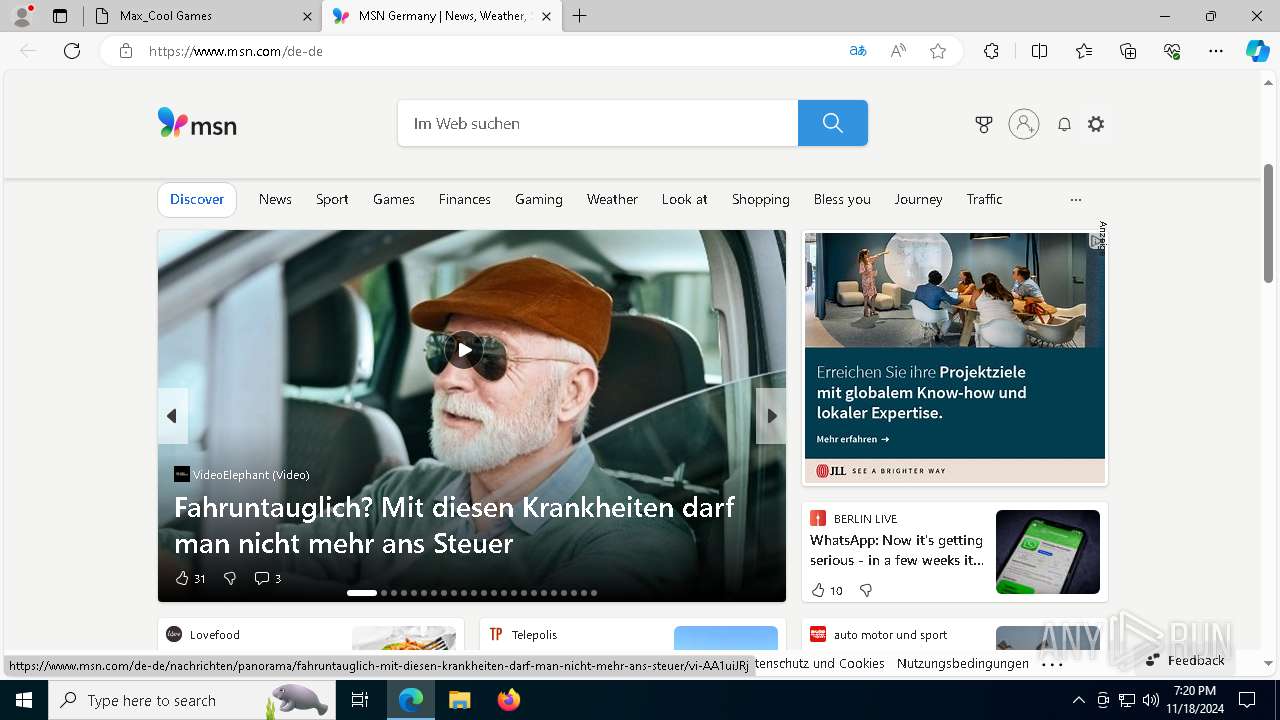Open Collections panel
The width and height of the screenshot is (1280, 720).
1128,51
